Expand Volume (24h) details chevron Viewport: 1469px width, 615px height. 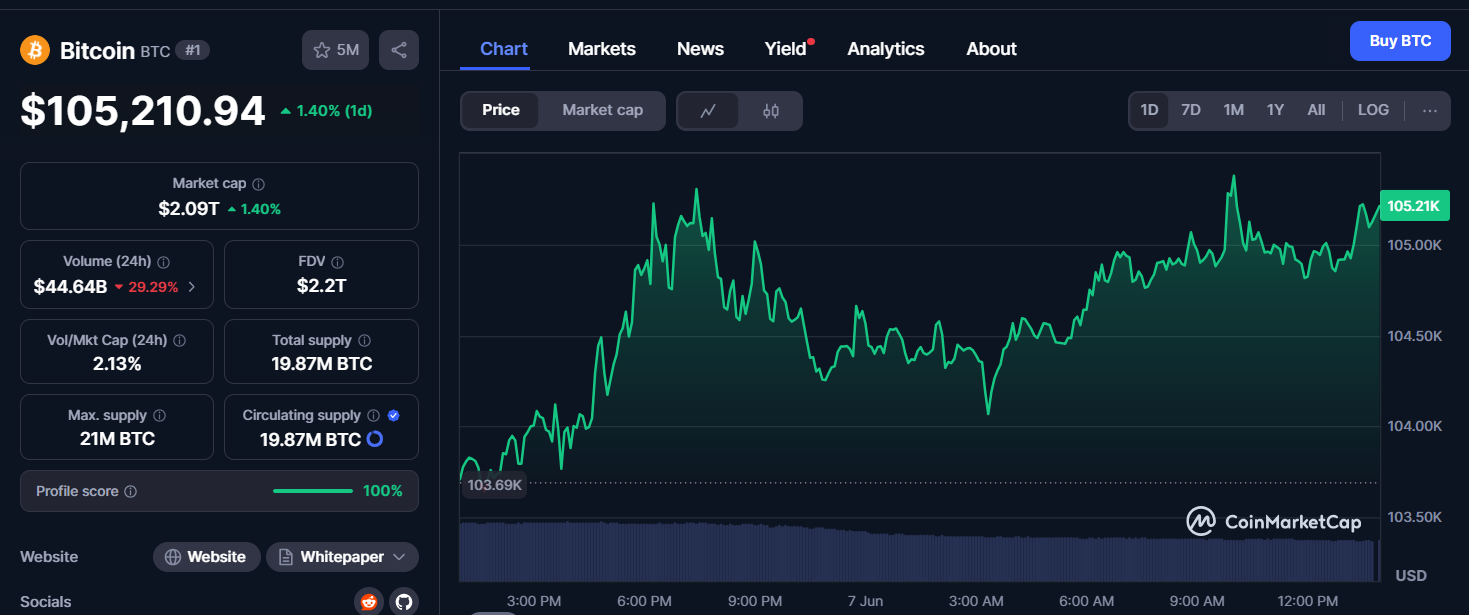click(192, 287)
